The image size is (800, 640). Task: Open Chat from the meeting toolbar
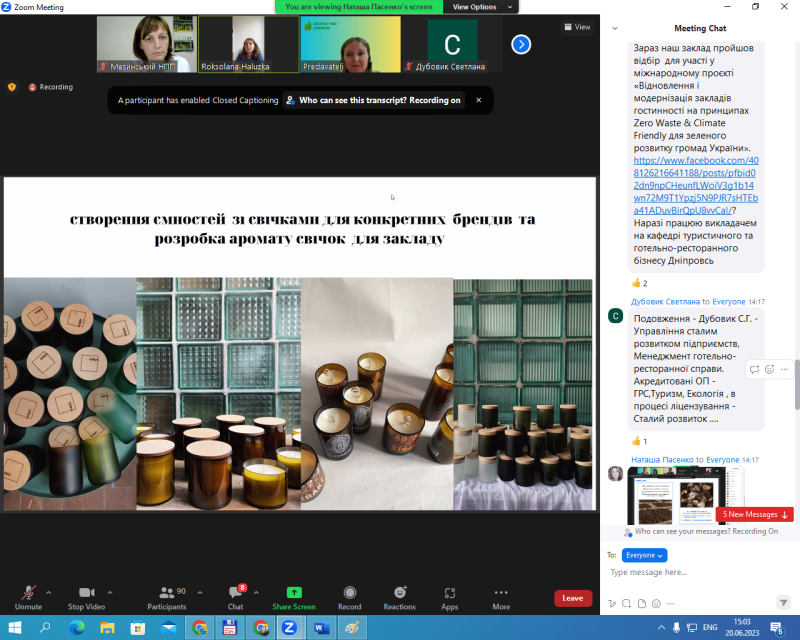point(235,597)
